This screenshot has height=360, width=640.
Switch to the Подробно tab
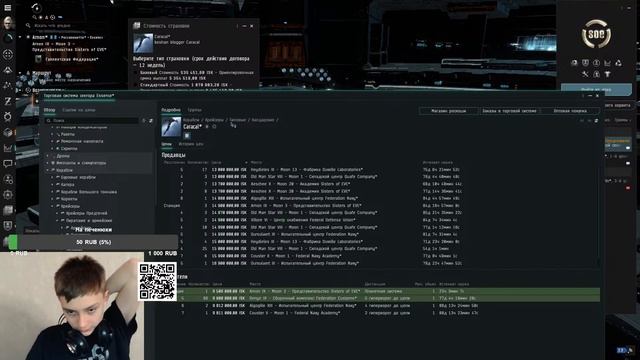(x=171, y=110)
